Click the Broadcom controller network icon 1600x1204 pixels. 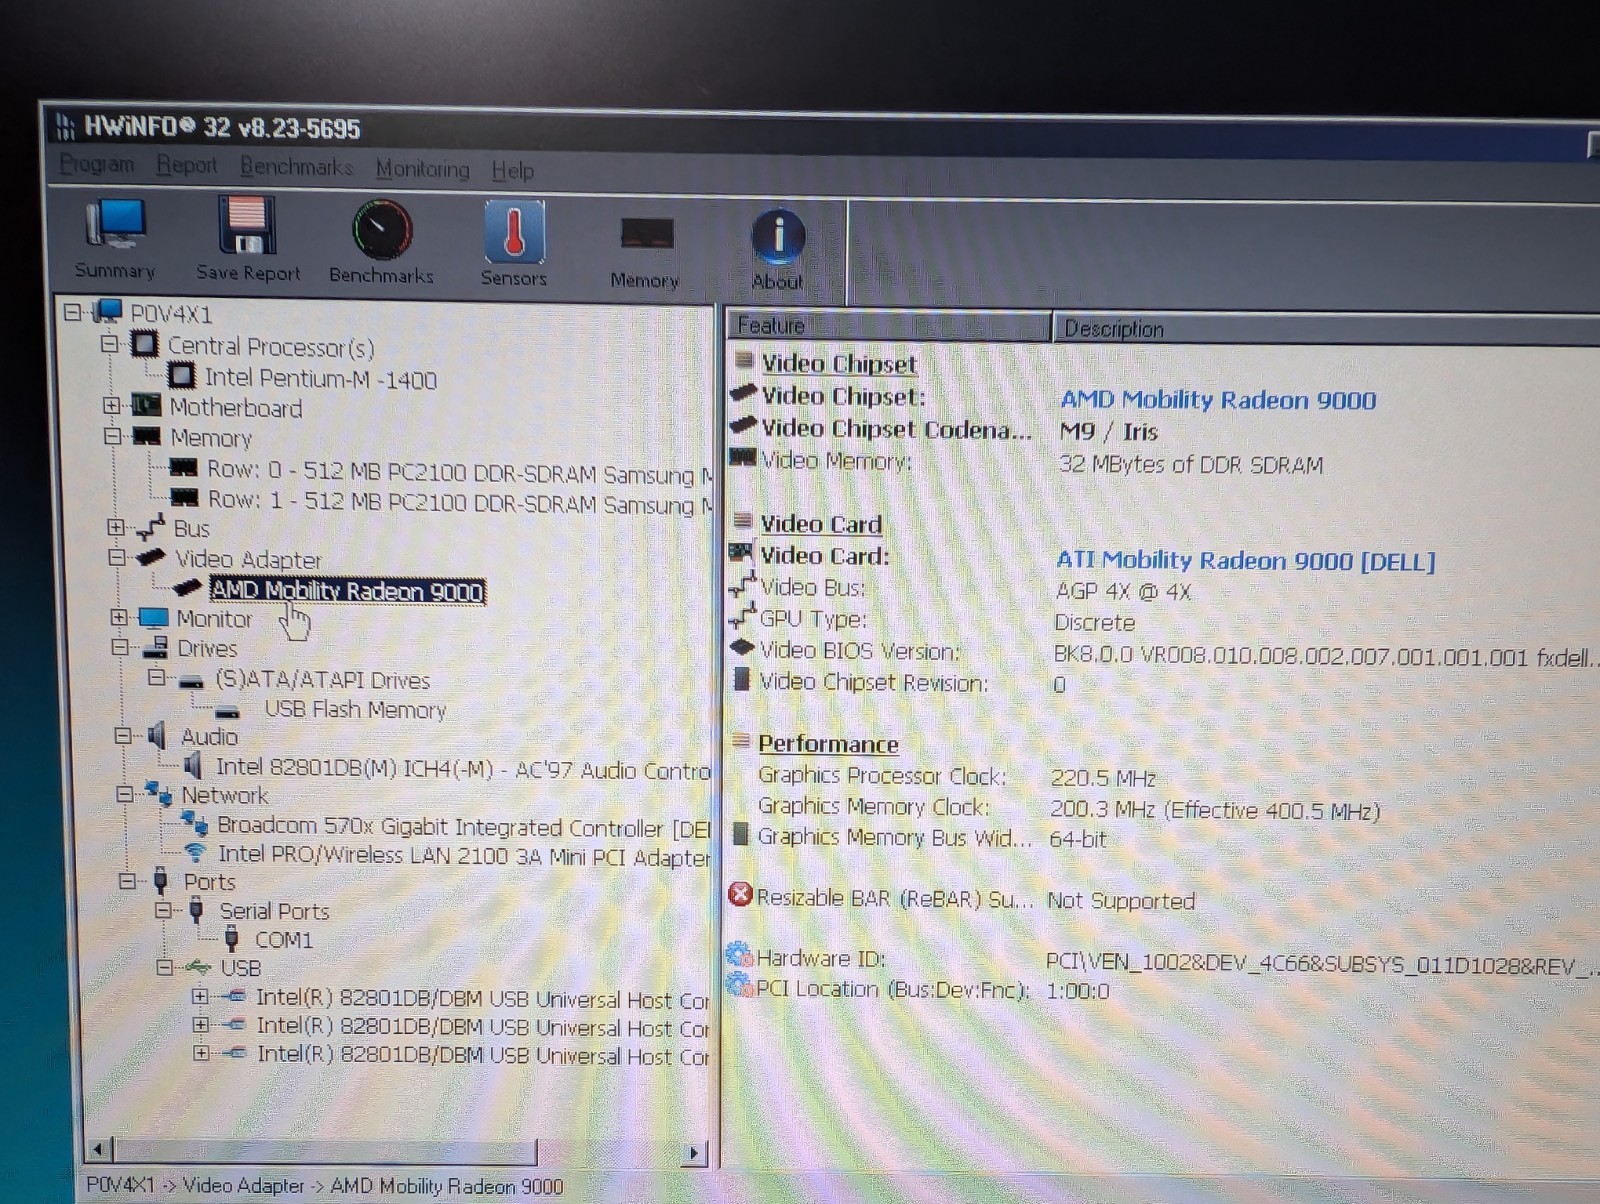pyautogui.click(x=194, y=824)
